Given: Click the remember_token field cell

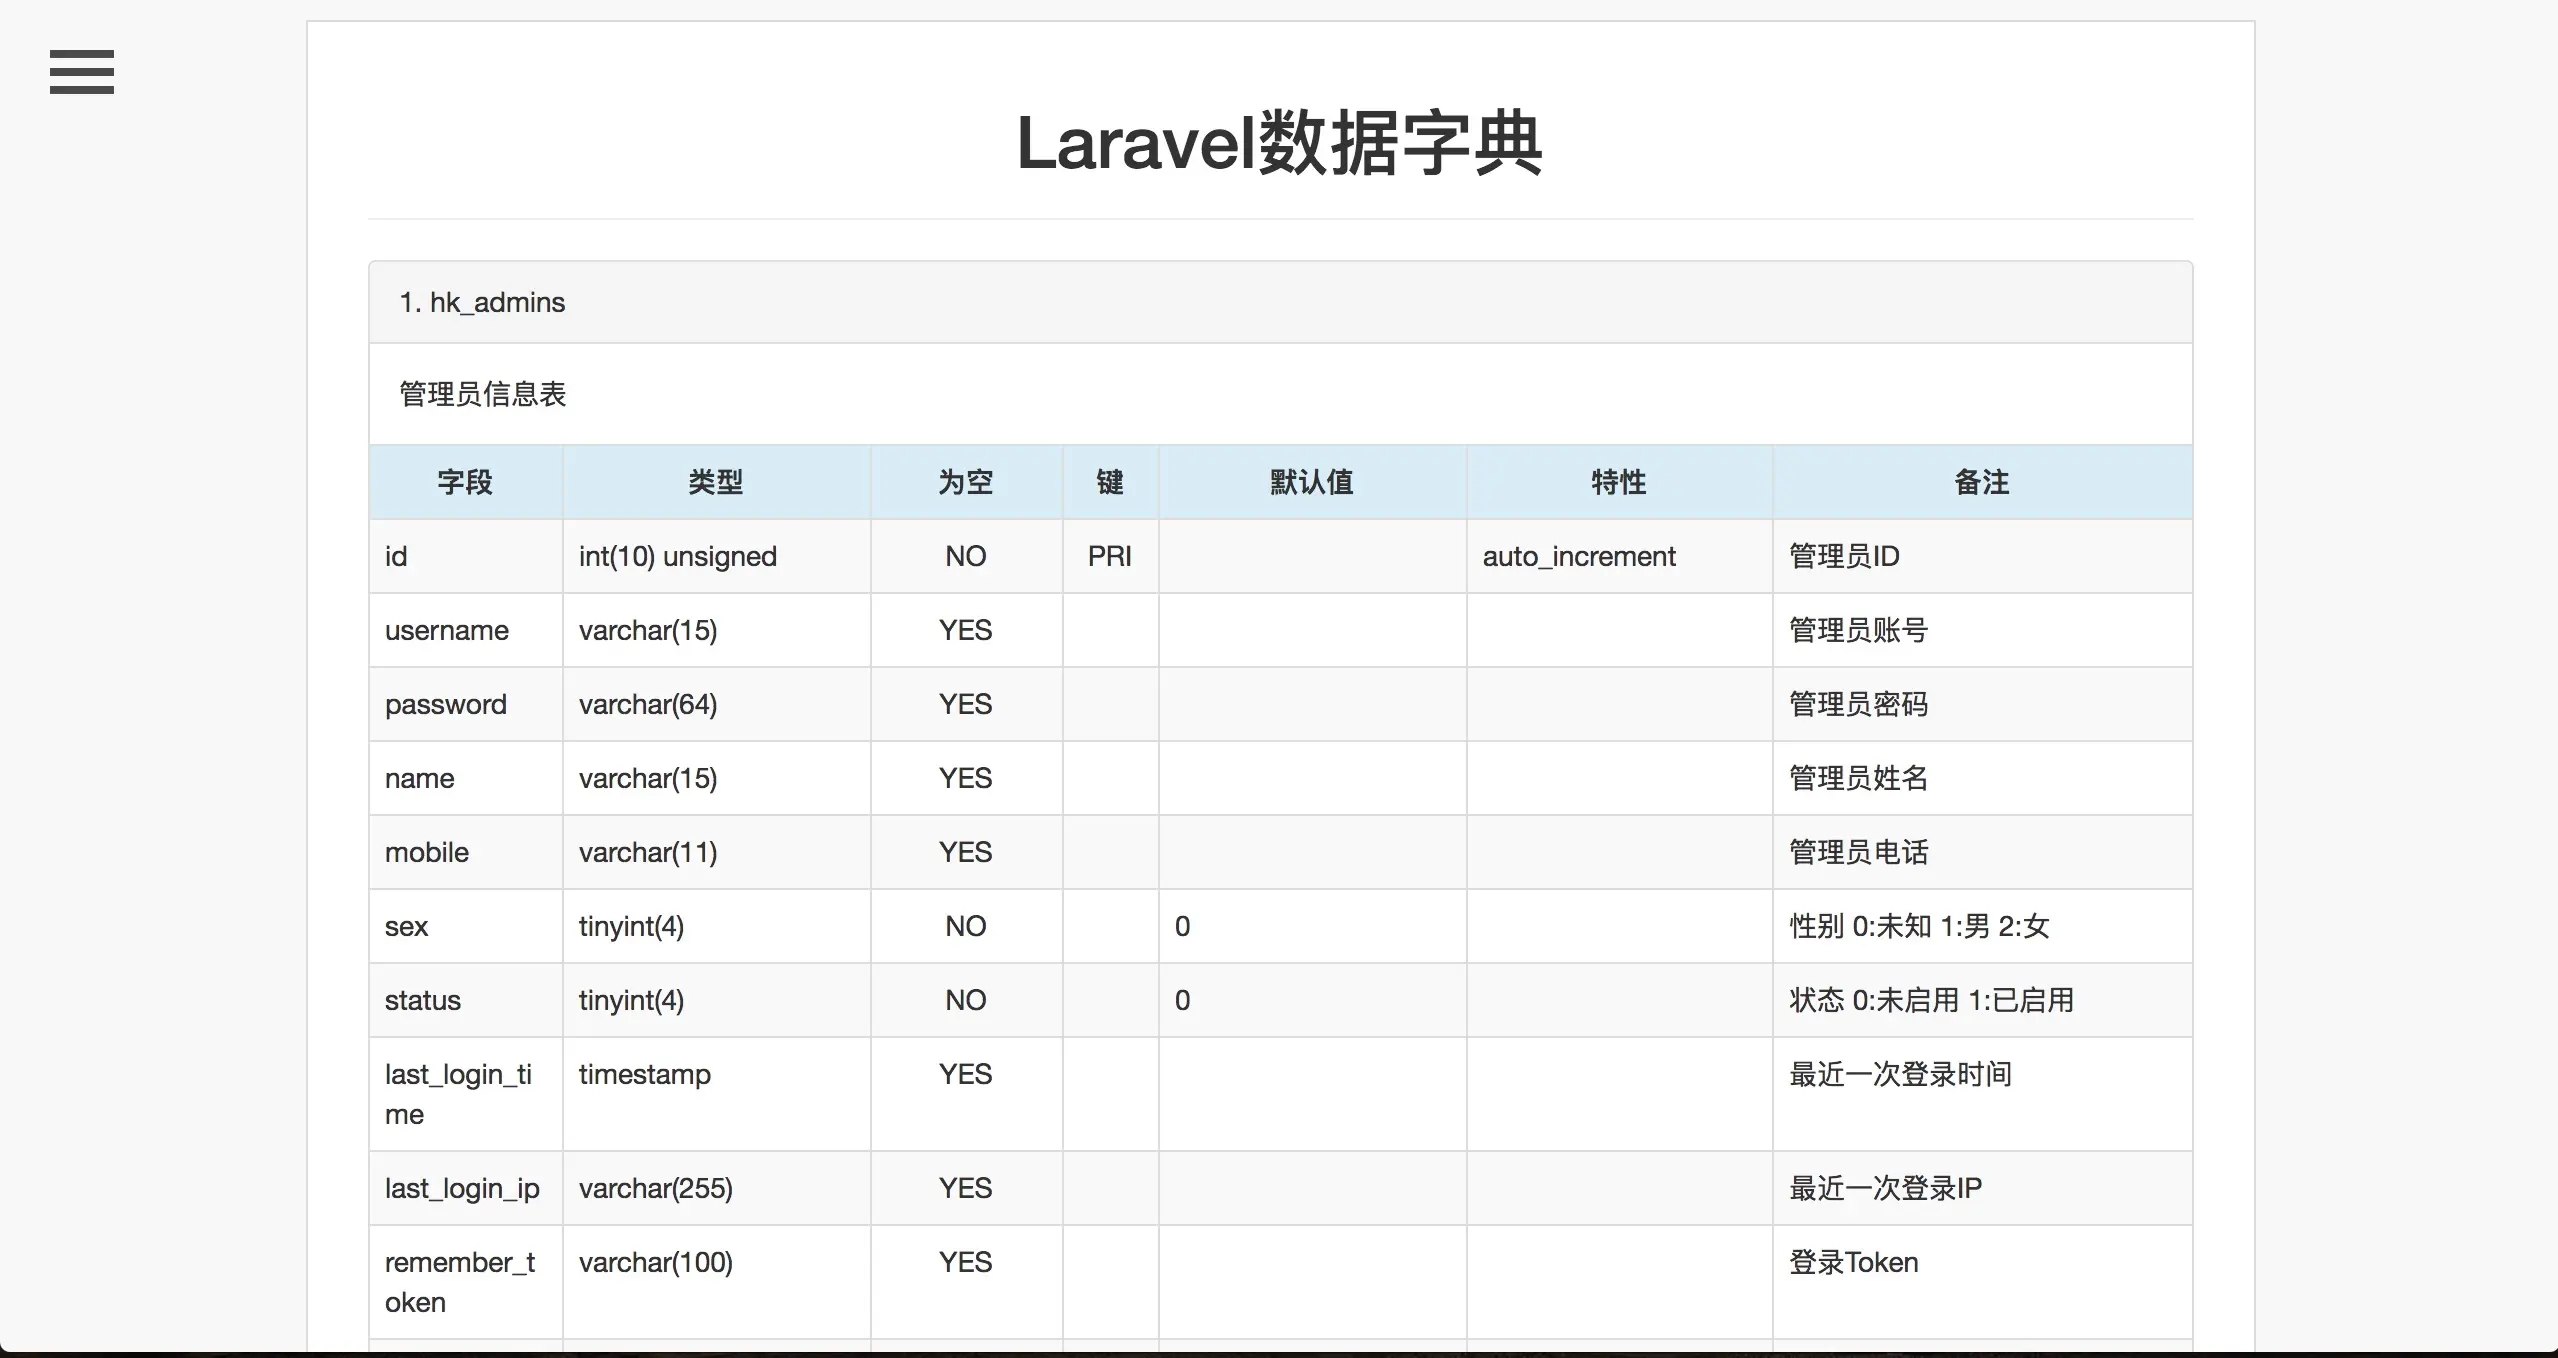Looking at the screenshot, I should pos(460,1281).
